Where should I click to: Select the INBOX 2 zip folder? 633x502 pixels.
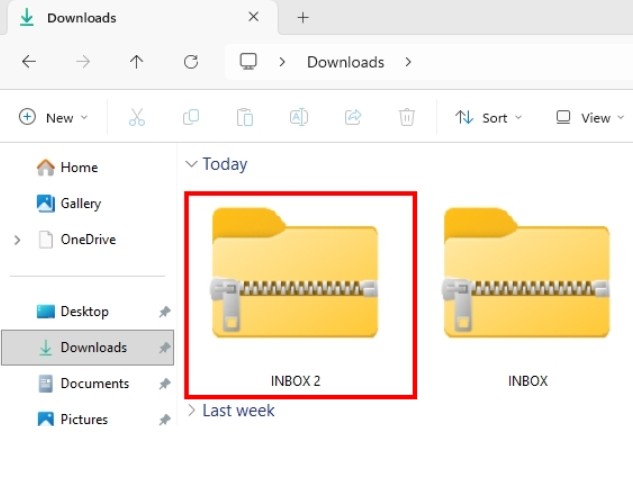pos(295,295)
